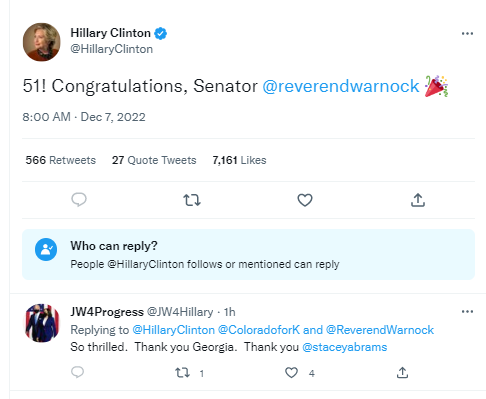Open the @staceyabrams mention in reply
The image size is (486, 399).
(344, 347)
